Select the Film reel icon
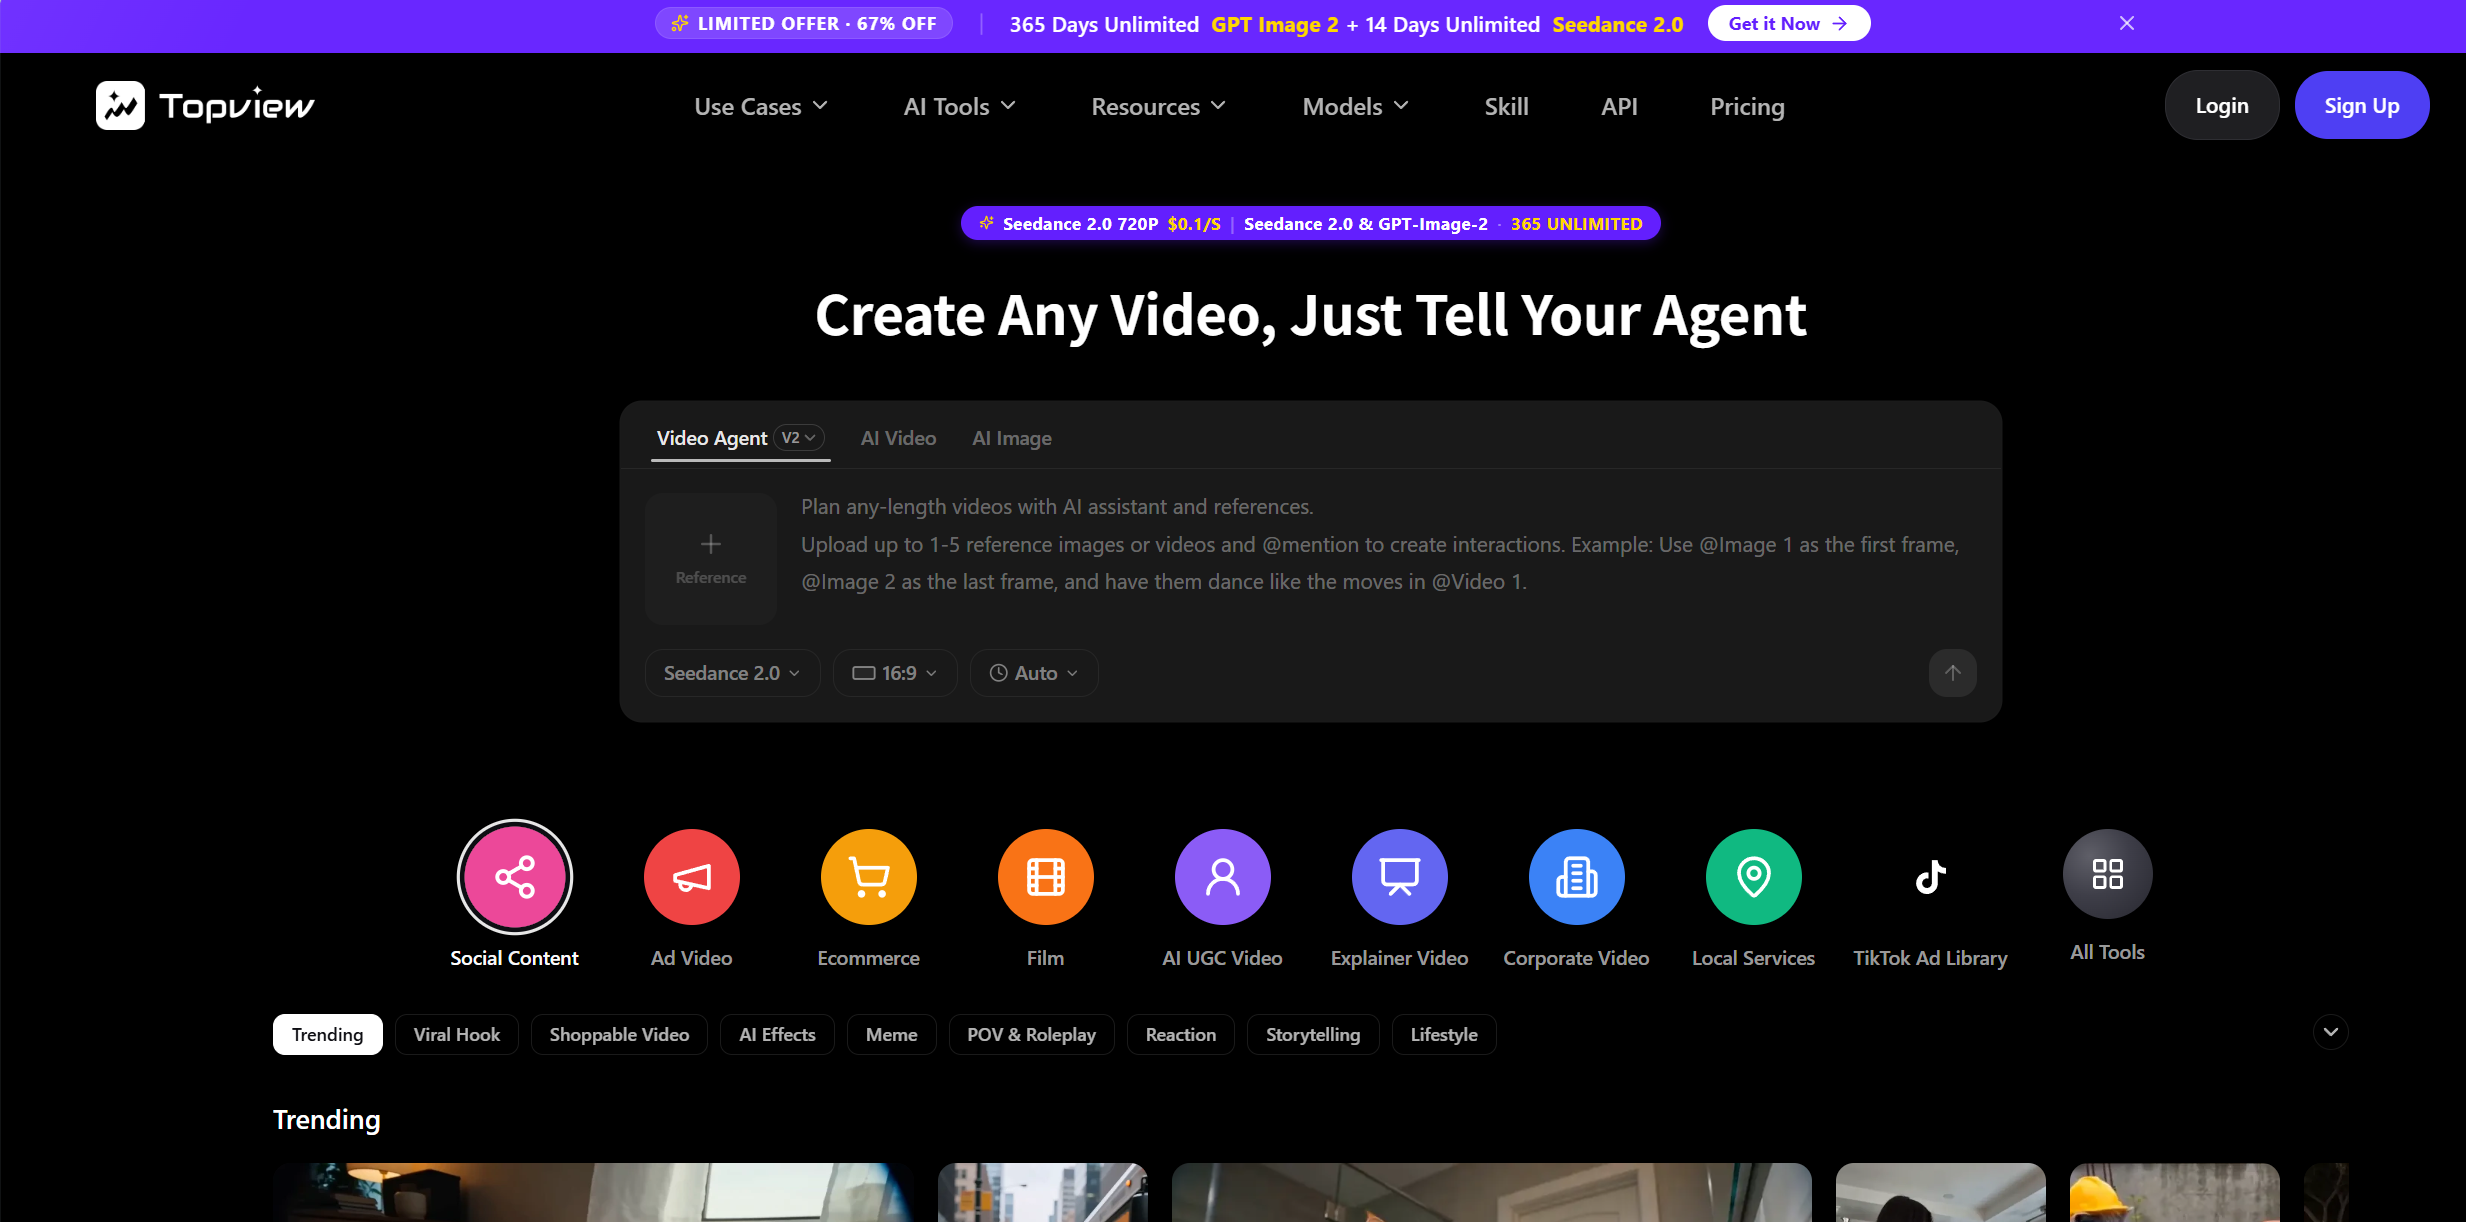Image resolution: width=2466 pixels, height=1222 pixels. (x=1046, y=877)
